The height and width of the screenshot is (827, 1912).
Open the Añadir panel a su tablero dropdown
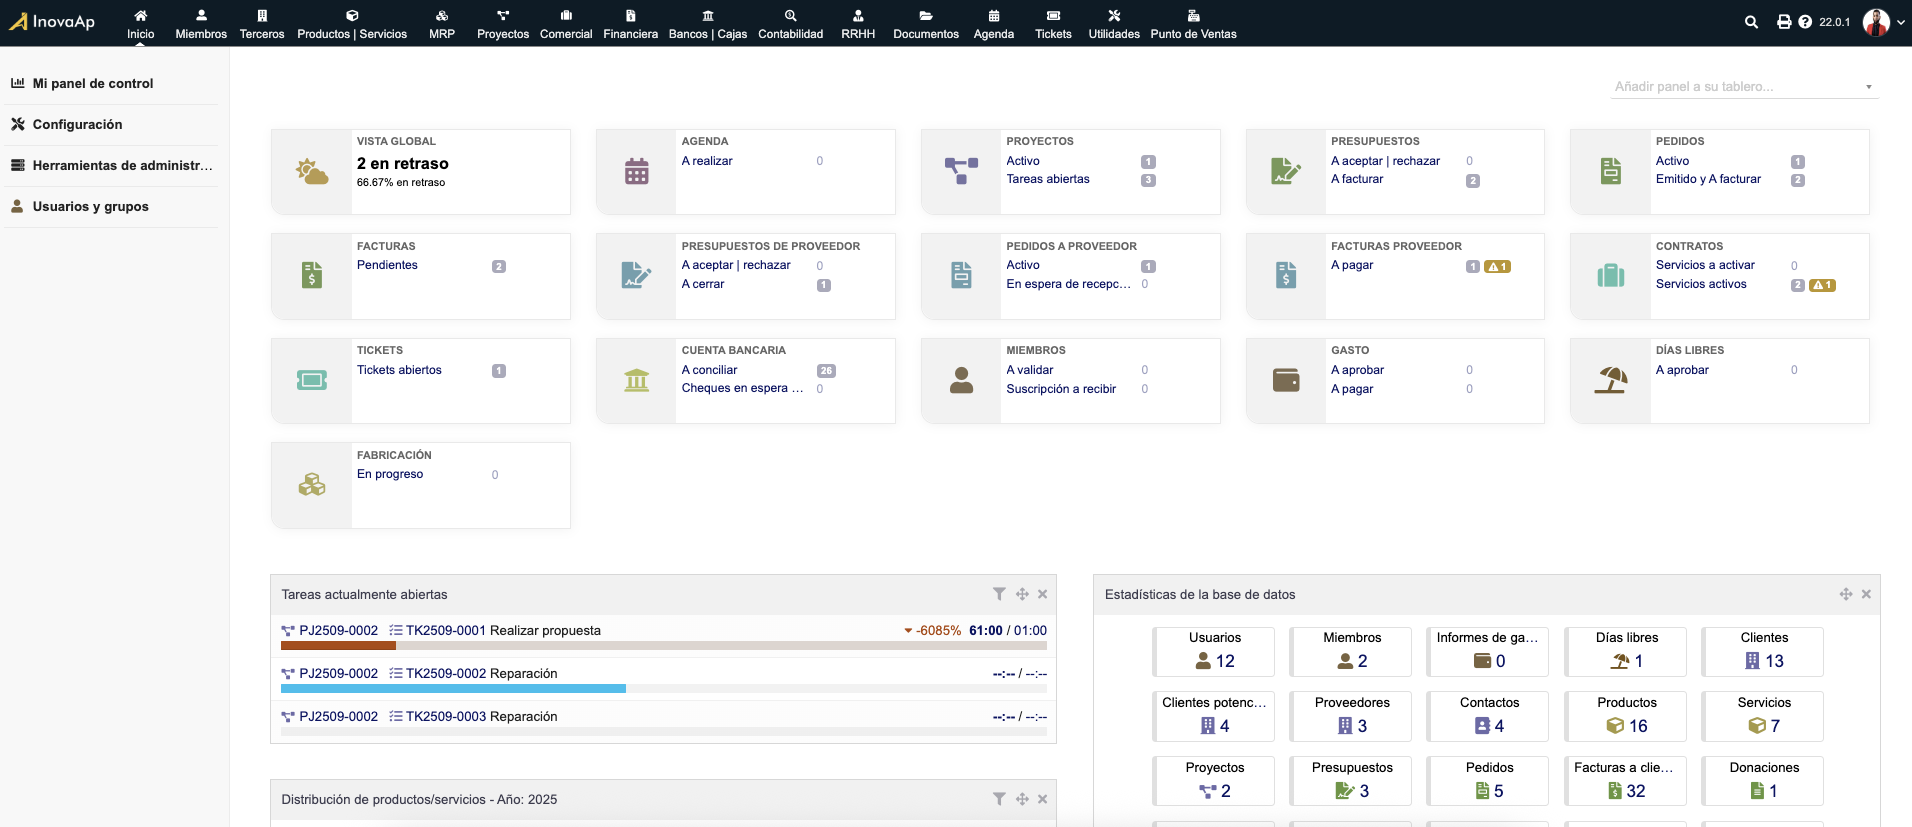pos(1745,87)
